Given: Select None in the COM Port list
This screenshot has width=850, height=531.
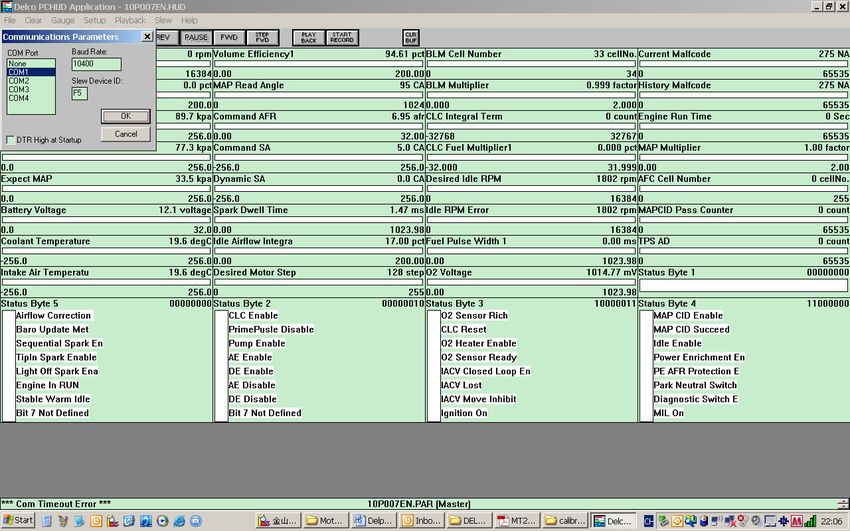Looking at the screenshot, I should point(31,63).
